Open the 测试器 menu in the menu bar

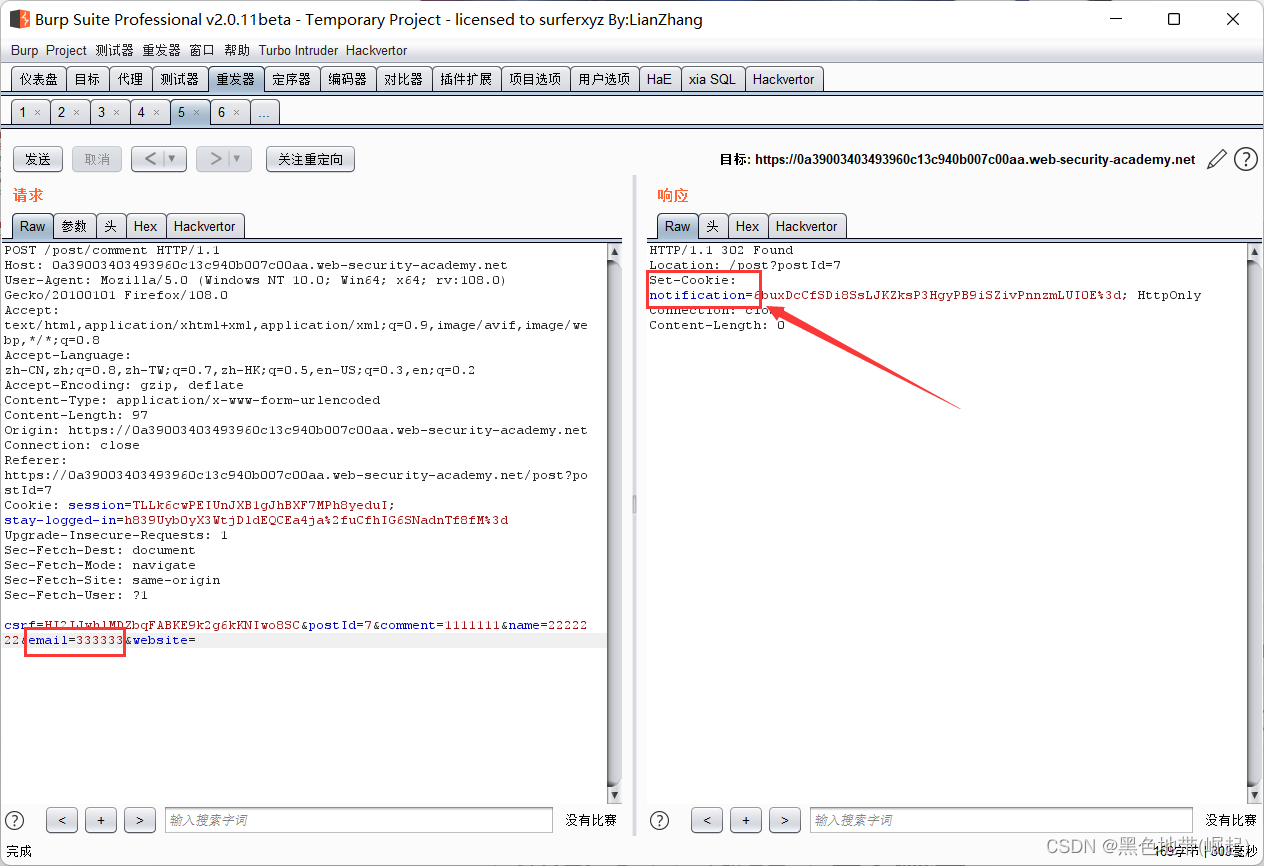(x=114, y=50)
